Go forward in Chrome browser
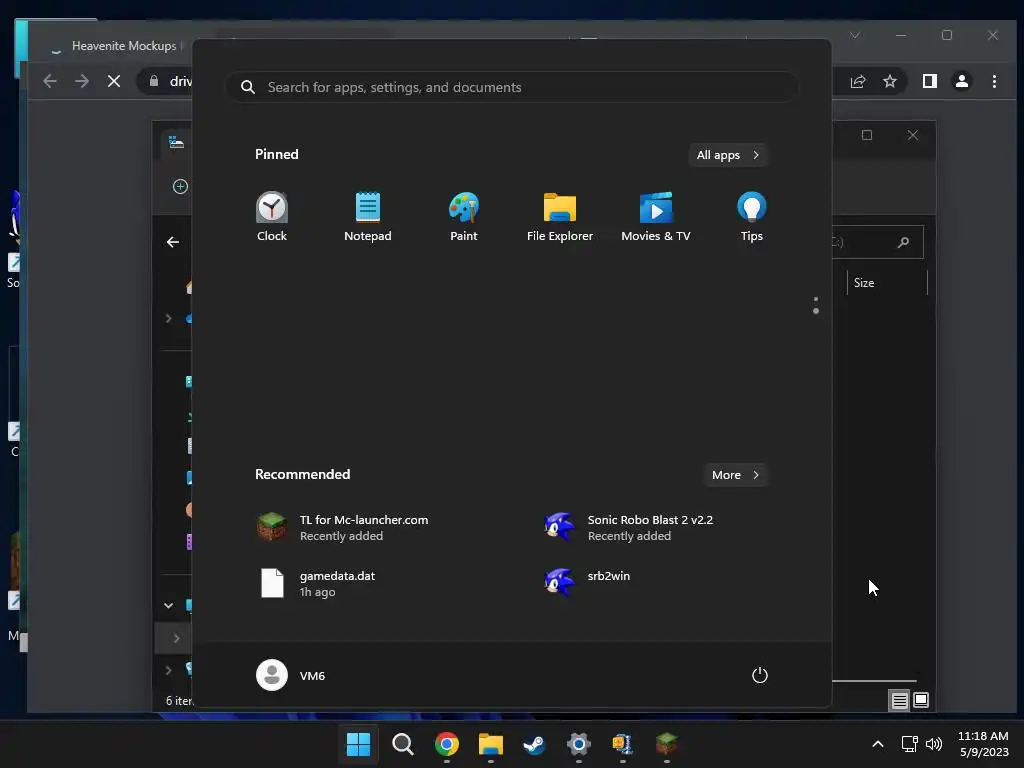Image resolution: width=1024 pixels, height=768 pixels. (82, 81)
